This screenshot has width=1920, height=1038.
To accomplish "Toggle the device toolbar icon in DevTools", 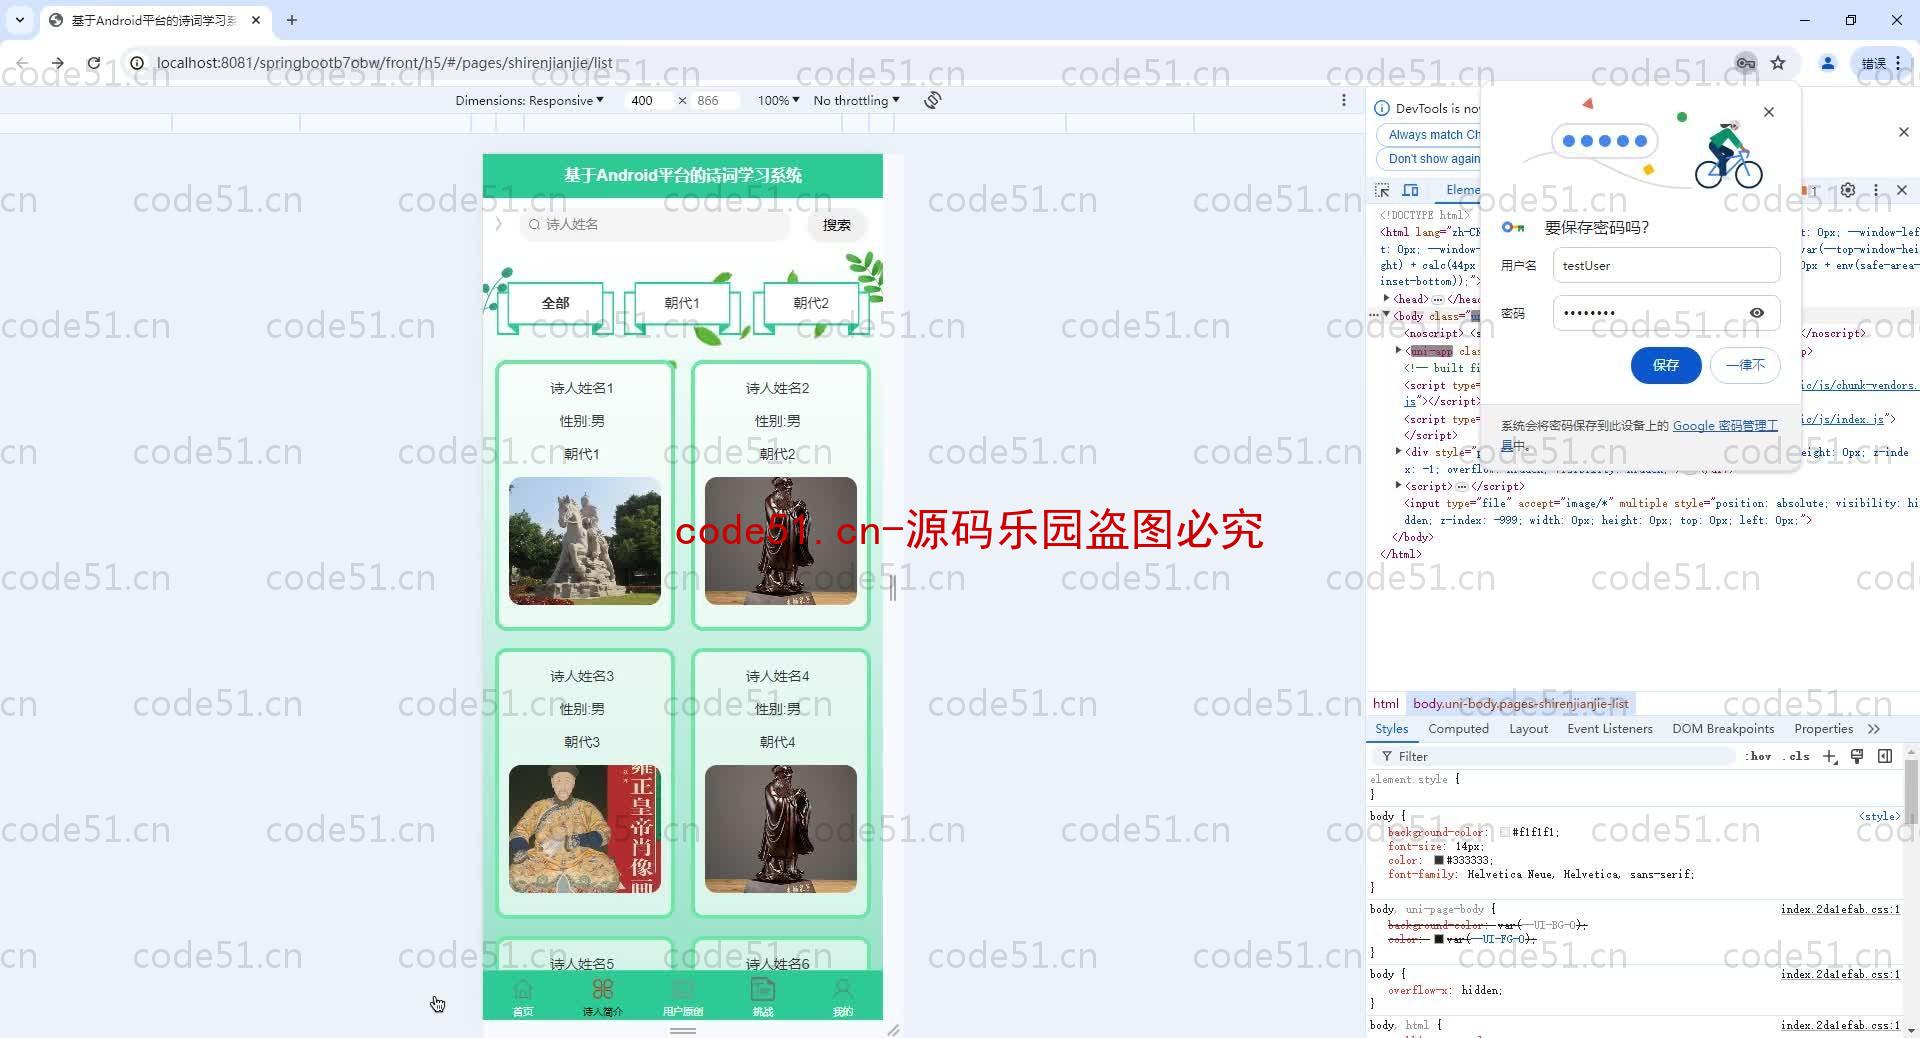I will point(1410,190).
